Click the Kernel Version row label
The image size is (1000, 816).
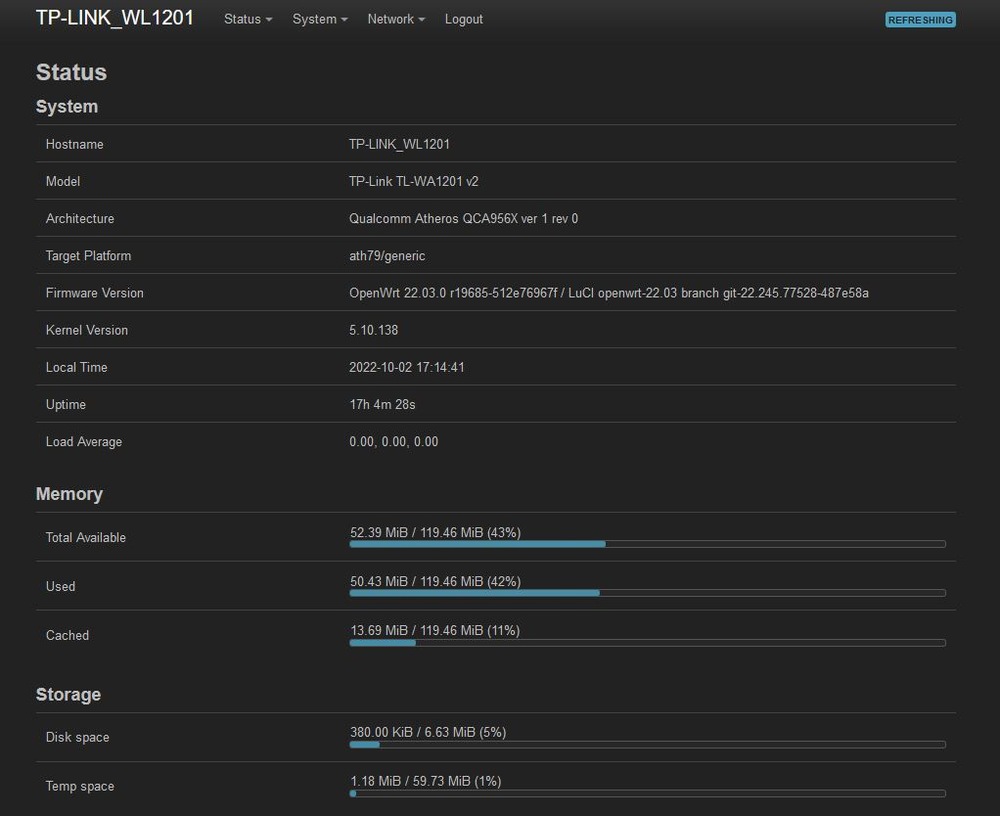[87, 330]
